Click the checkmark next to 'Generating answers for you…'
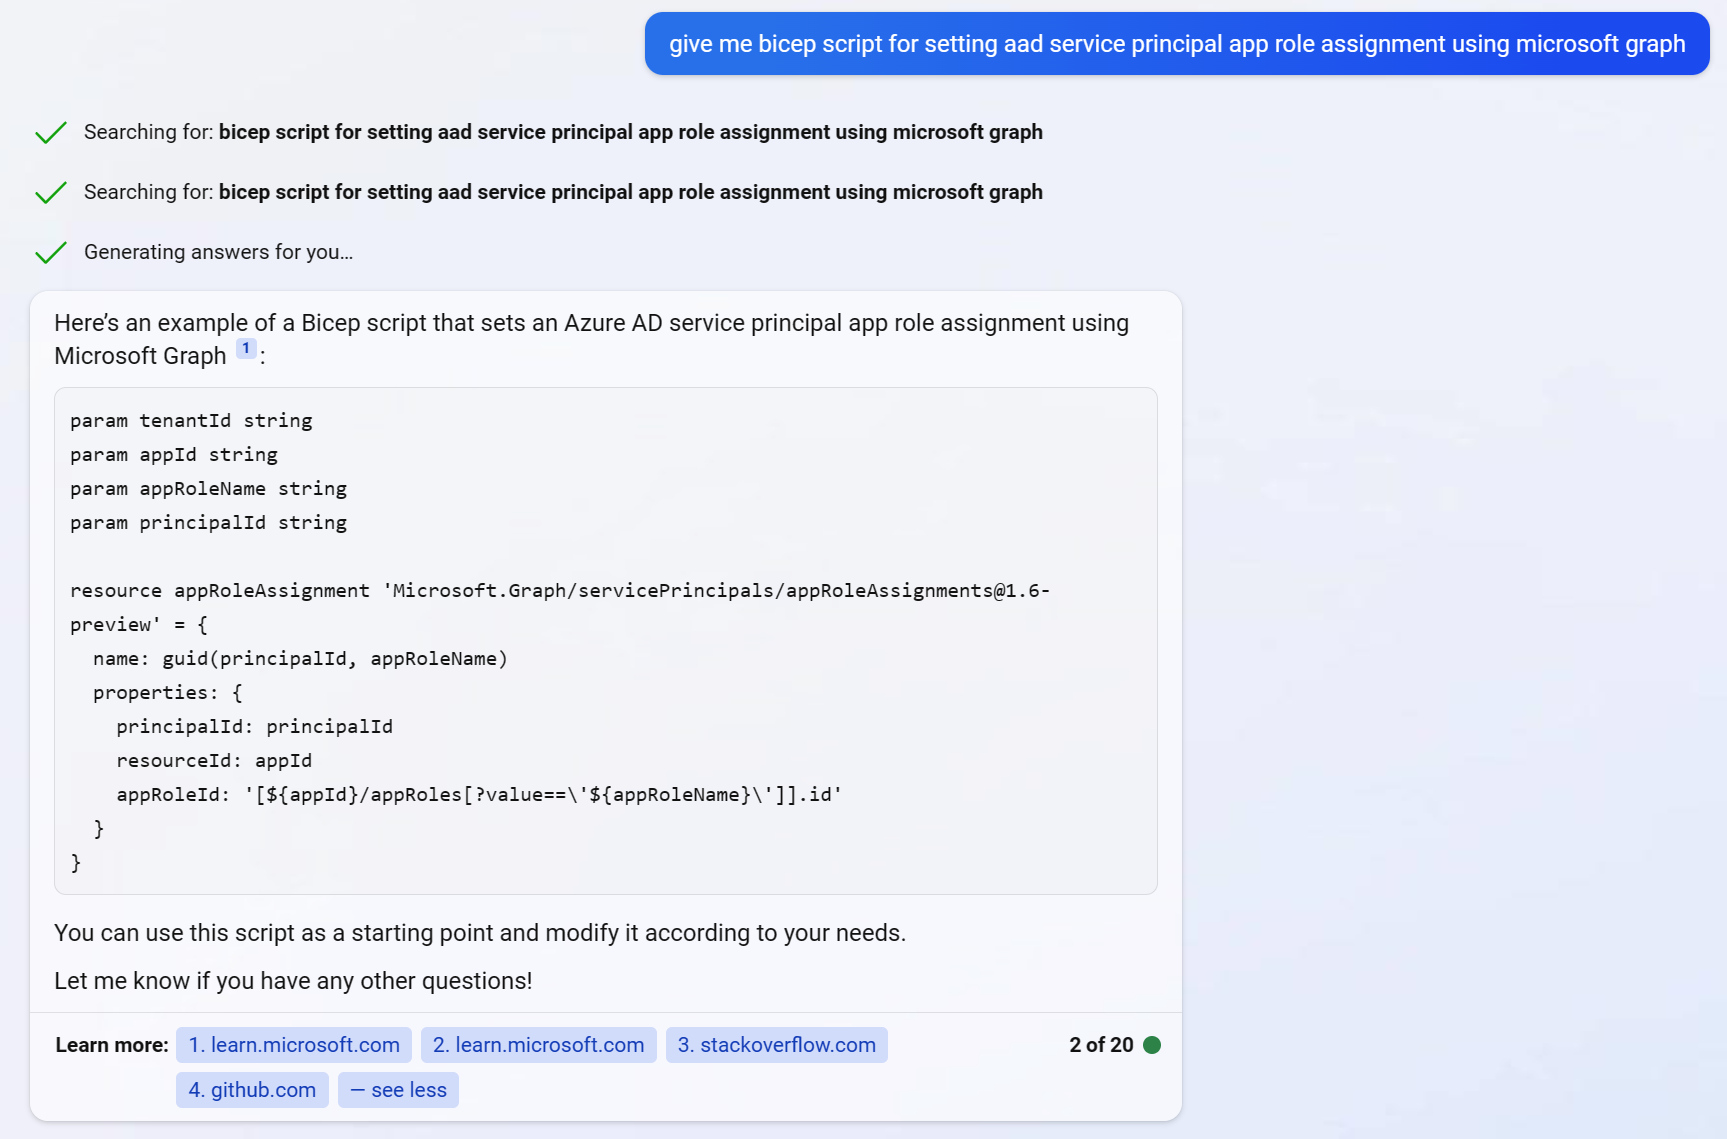Screen dimensions: 1727x1139 point(50,252)
